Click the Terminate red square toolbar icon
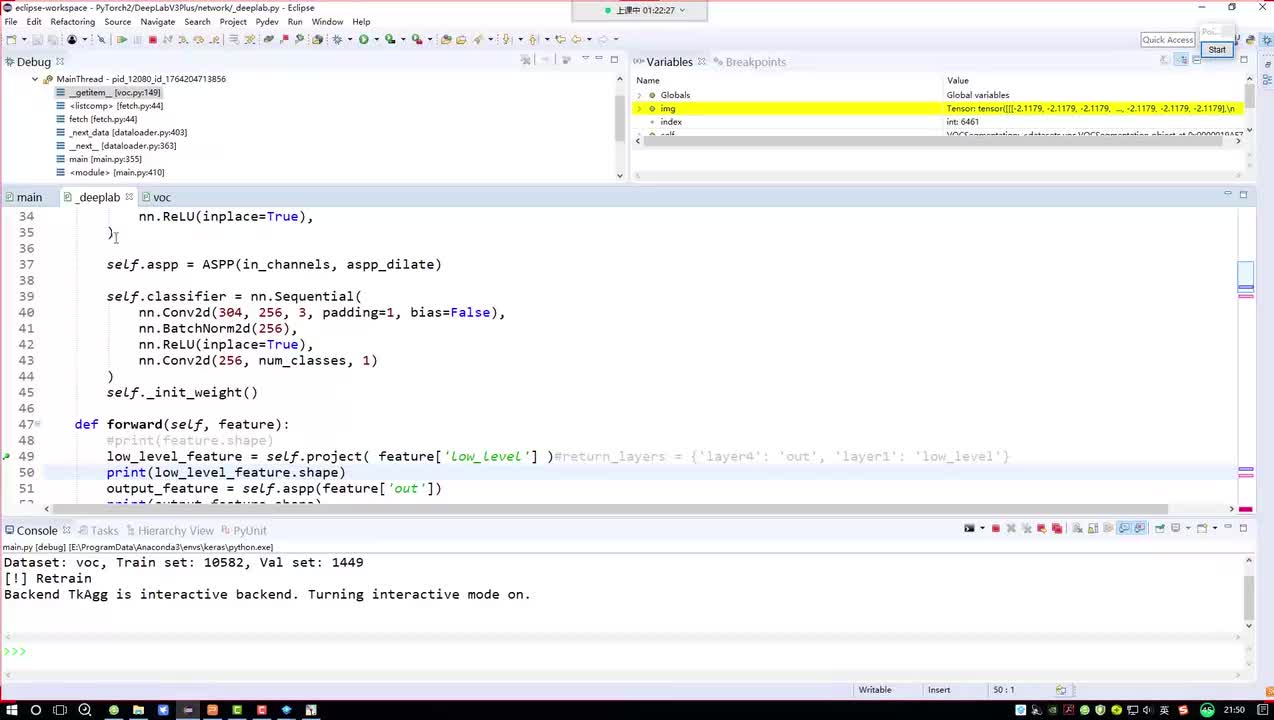The image size is (1274, 720). coord(152,39)
